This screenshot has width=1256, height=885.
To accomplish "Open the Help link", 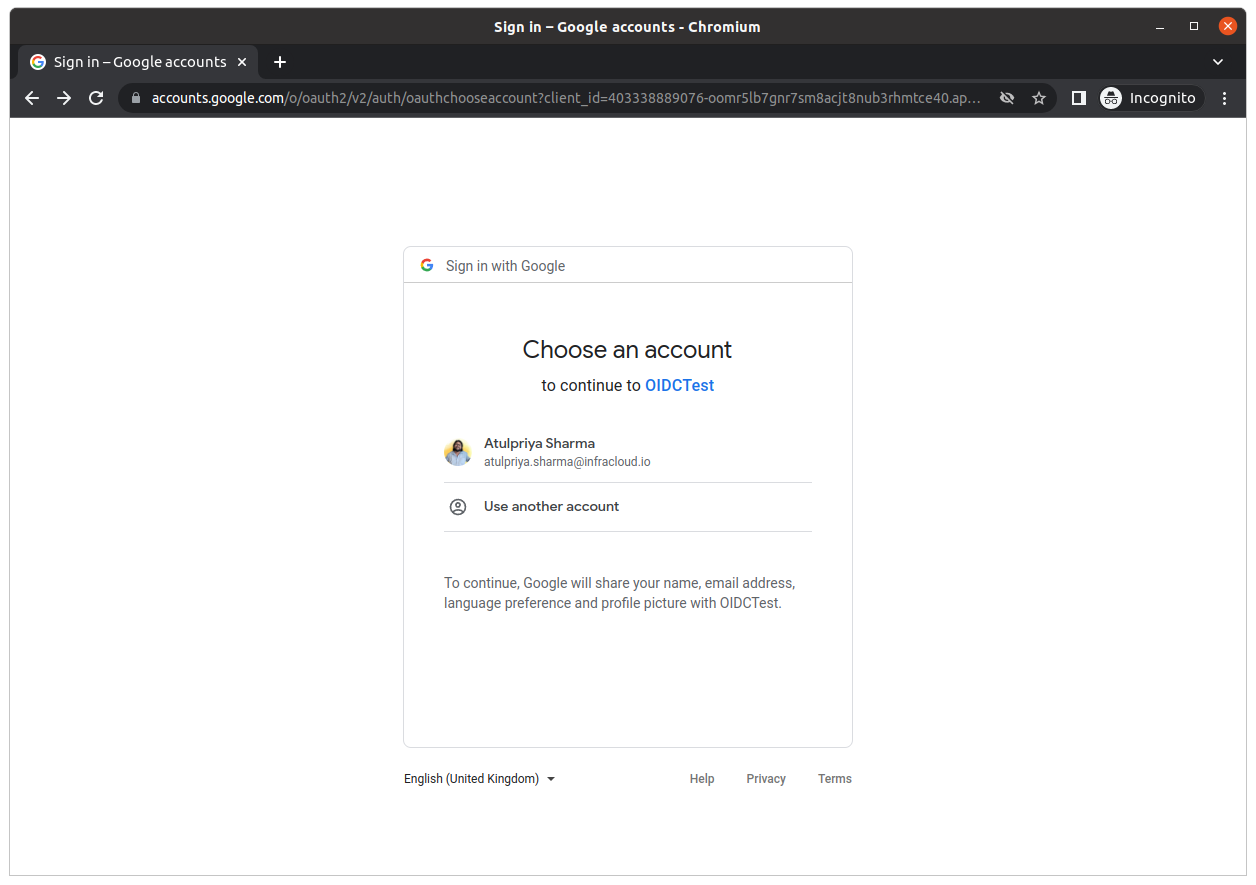I will 702,779.
